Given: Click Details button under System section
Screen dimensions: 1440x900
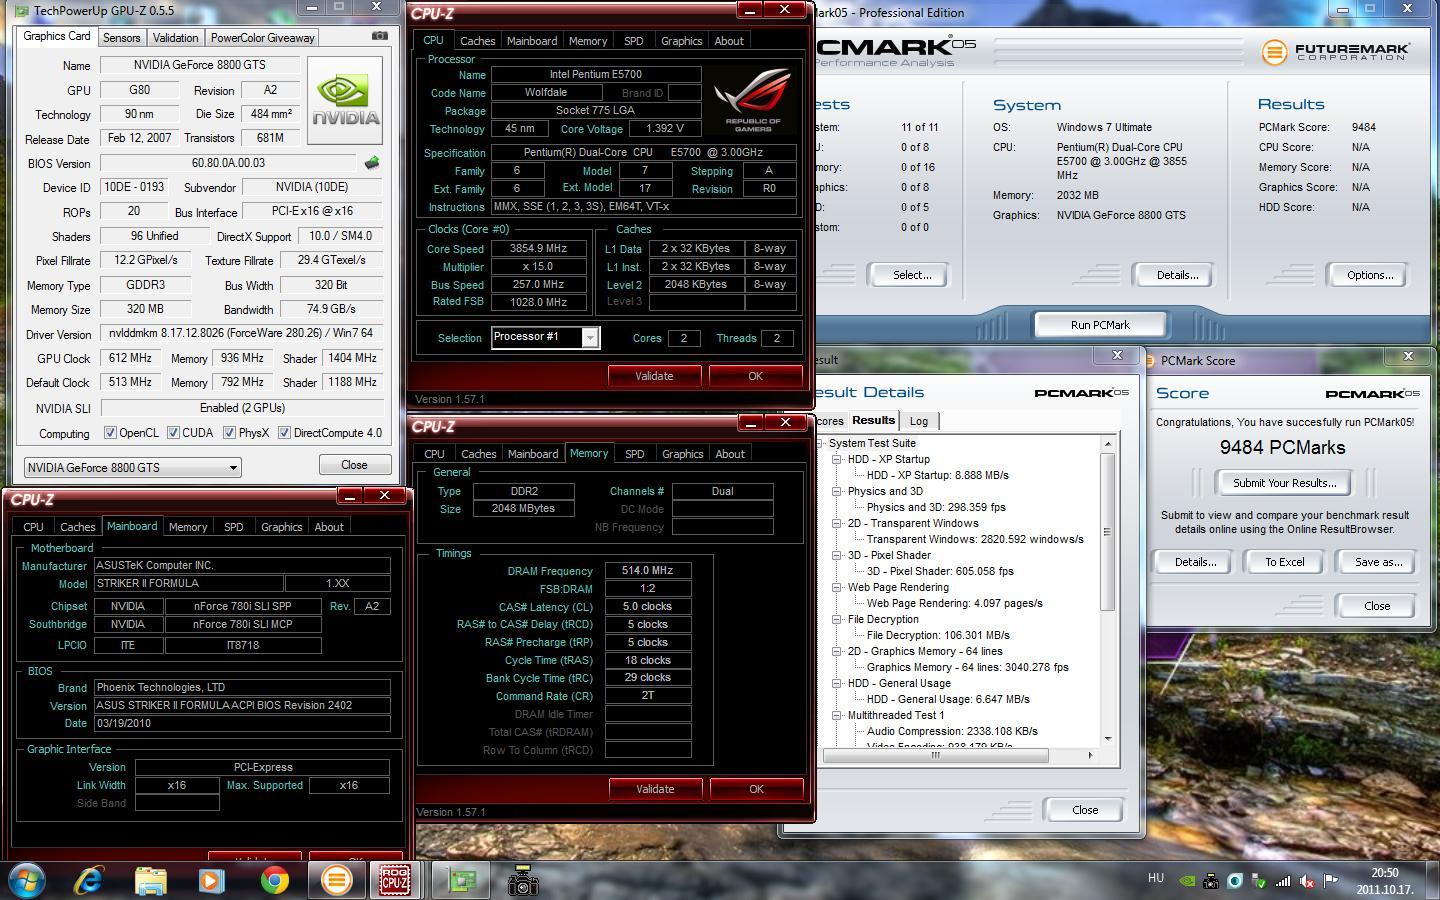Looking at the screenshot, I should (1176, 275).
